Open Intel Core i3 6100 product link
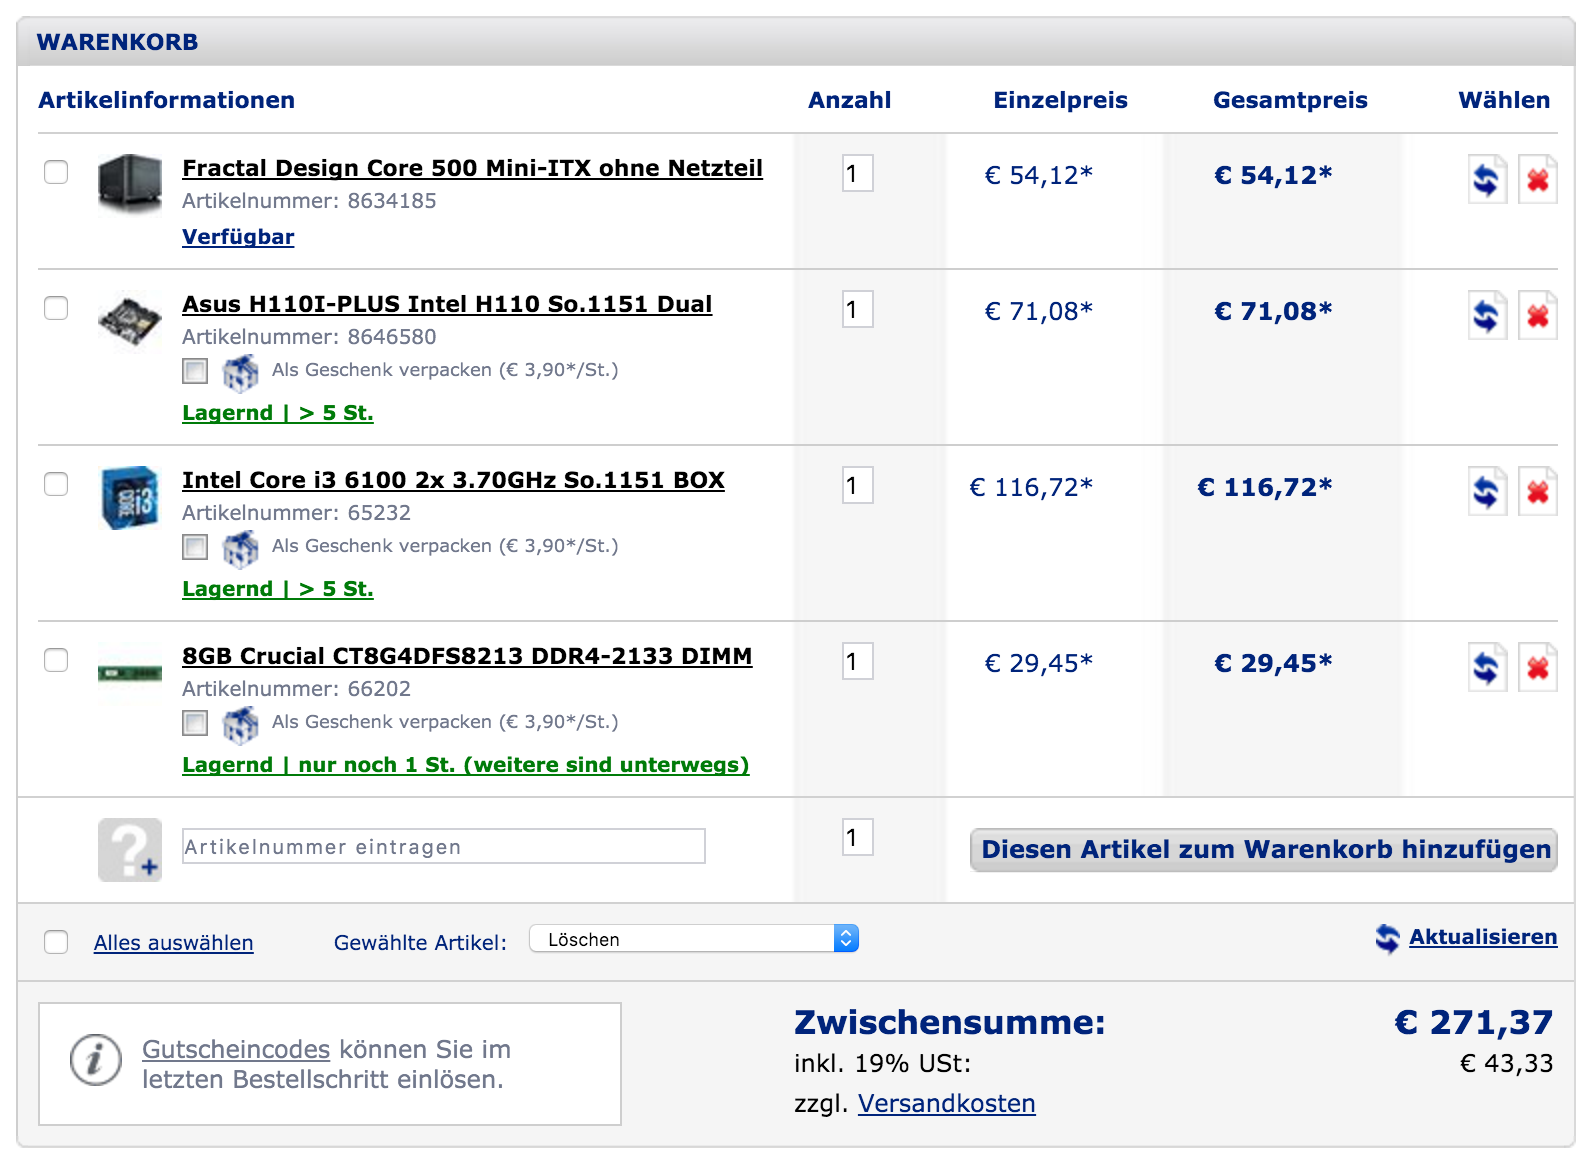Viewport: 1588px width, 1156px height. pos(453,480)
